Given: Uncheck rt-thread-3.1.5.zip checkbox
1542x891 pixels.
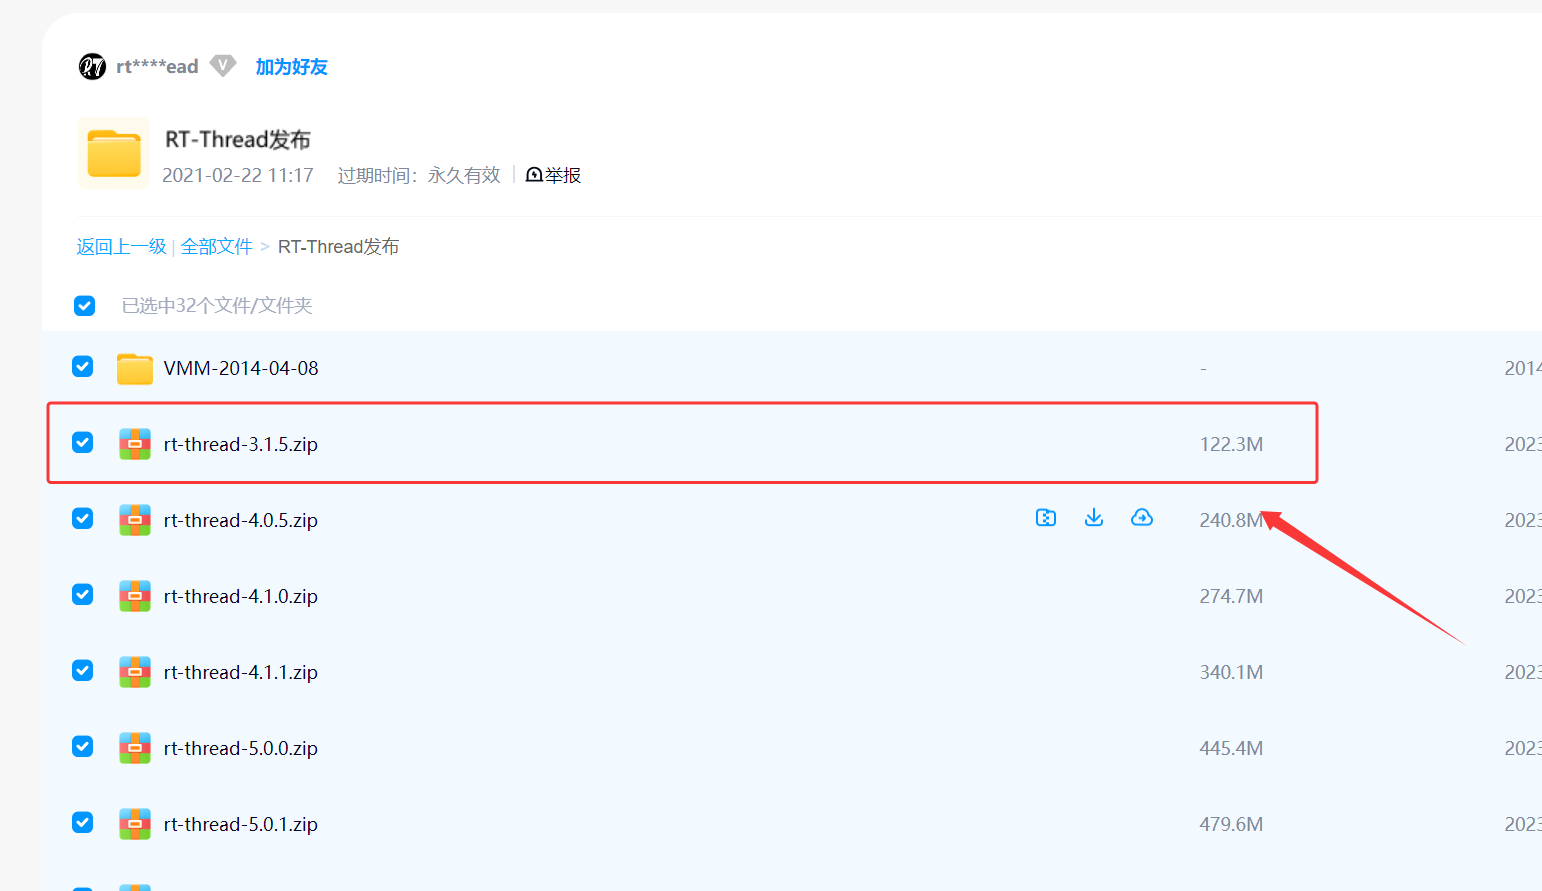Looking at the screenshot, I should pos(83,443).
